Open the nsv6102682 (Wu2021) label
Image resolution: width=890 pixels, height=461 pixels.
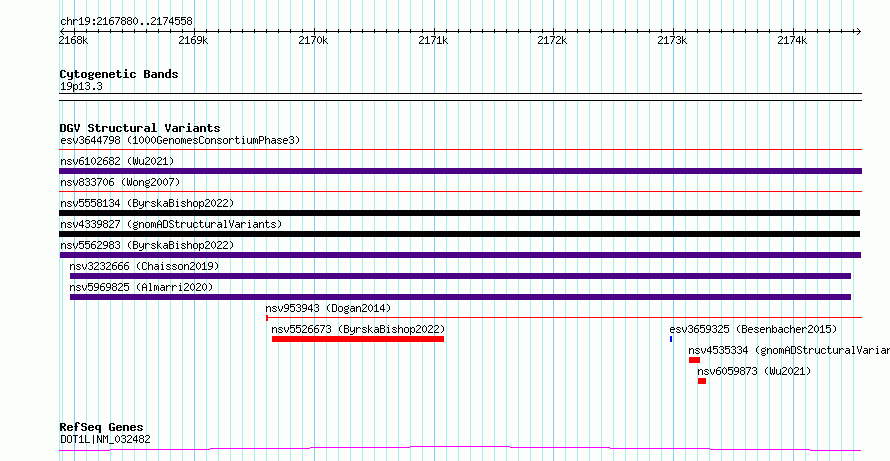pos(117,161)
